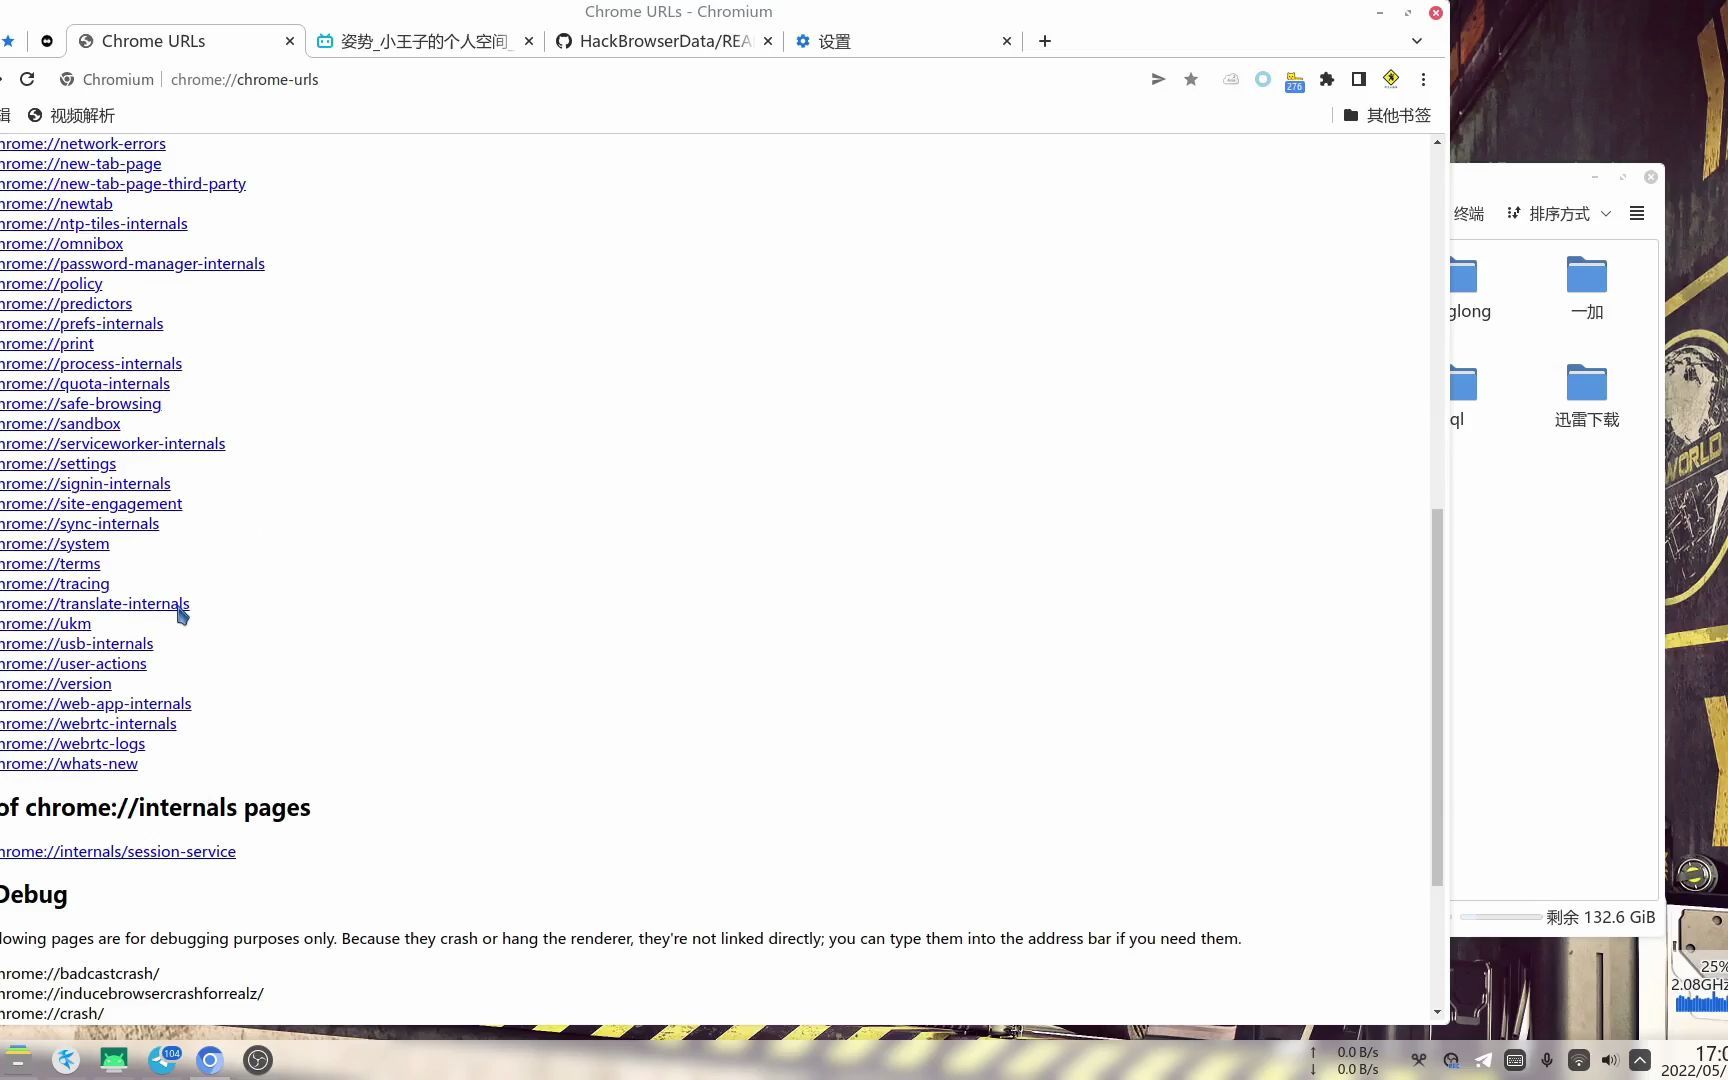Open chrome://site-engagement link

91,503
